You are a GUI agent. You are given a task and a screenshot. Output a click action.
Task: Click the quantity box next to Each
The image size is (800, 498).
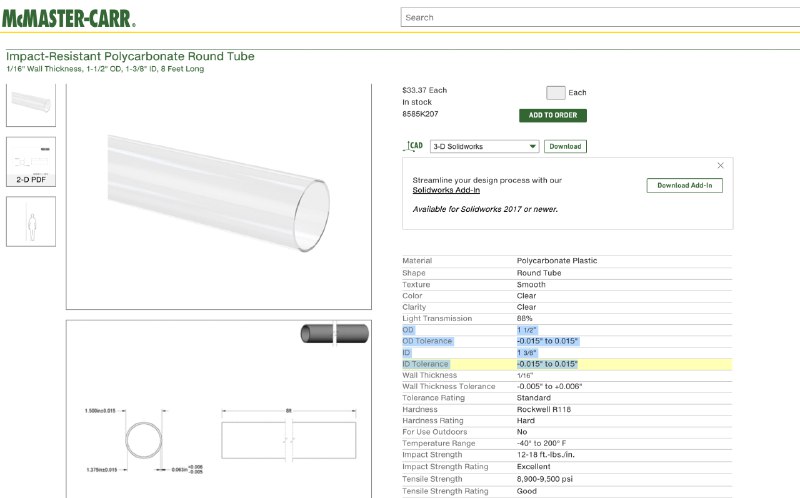pos(556,92)
